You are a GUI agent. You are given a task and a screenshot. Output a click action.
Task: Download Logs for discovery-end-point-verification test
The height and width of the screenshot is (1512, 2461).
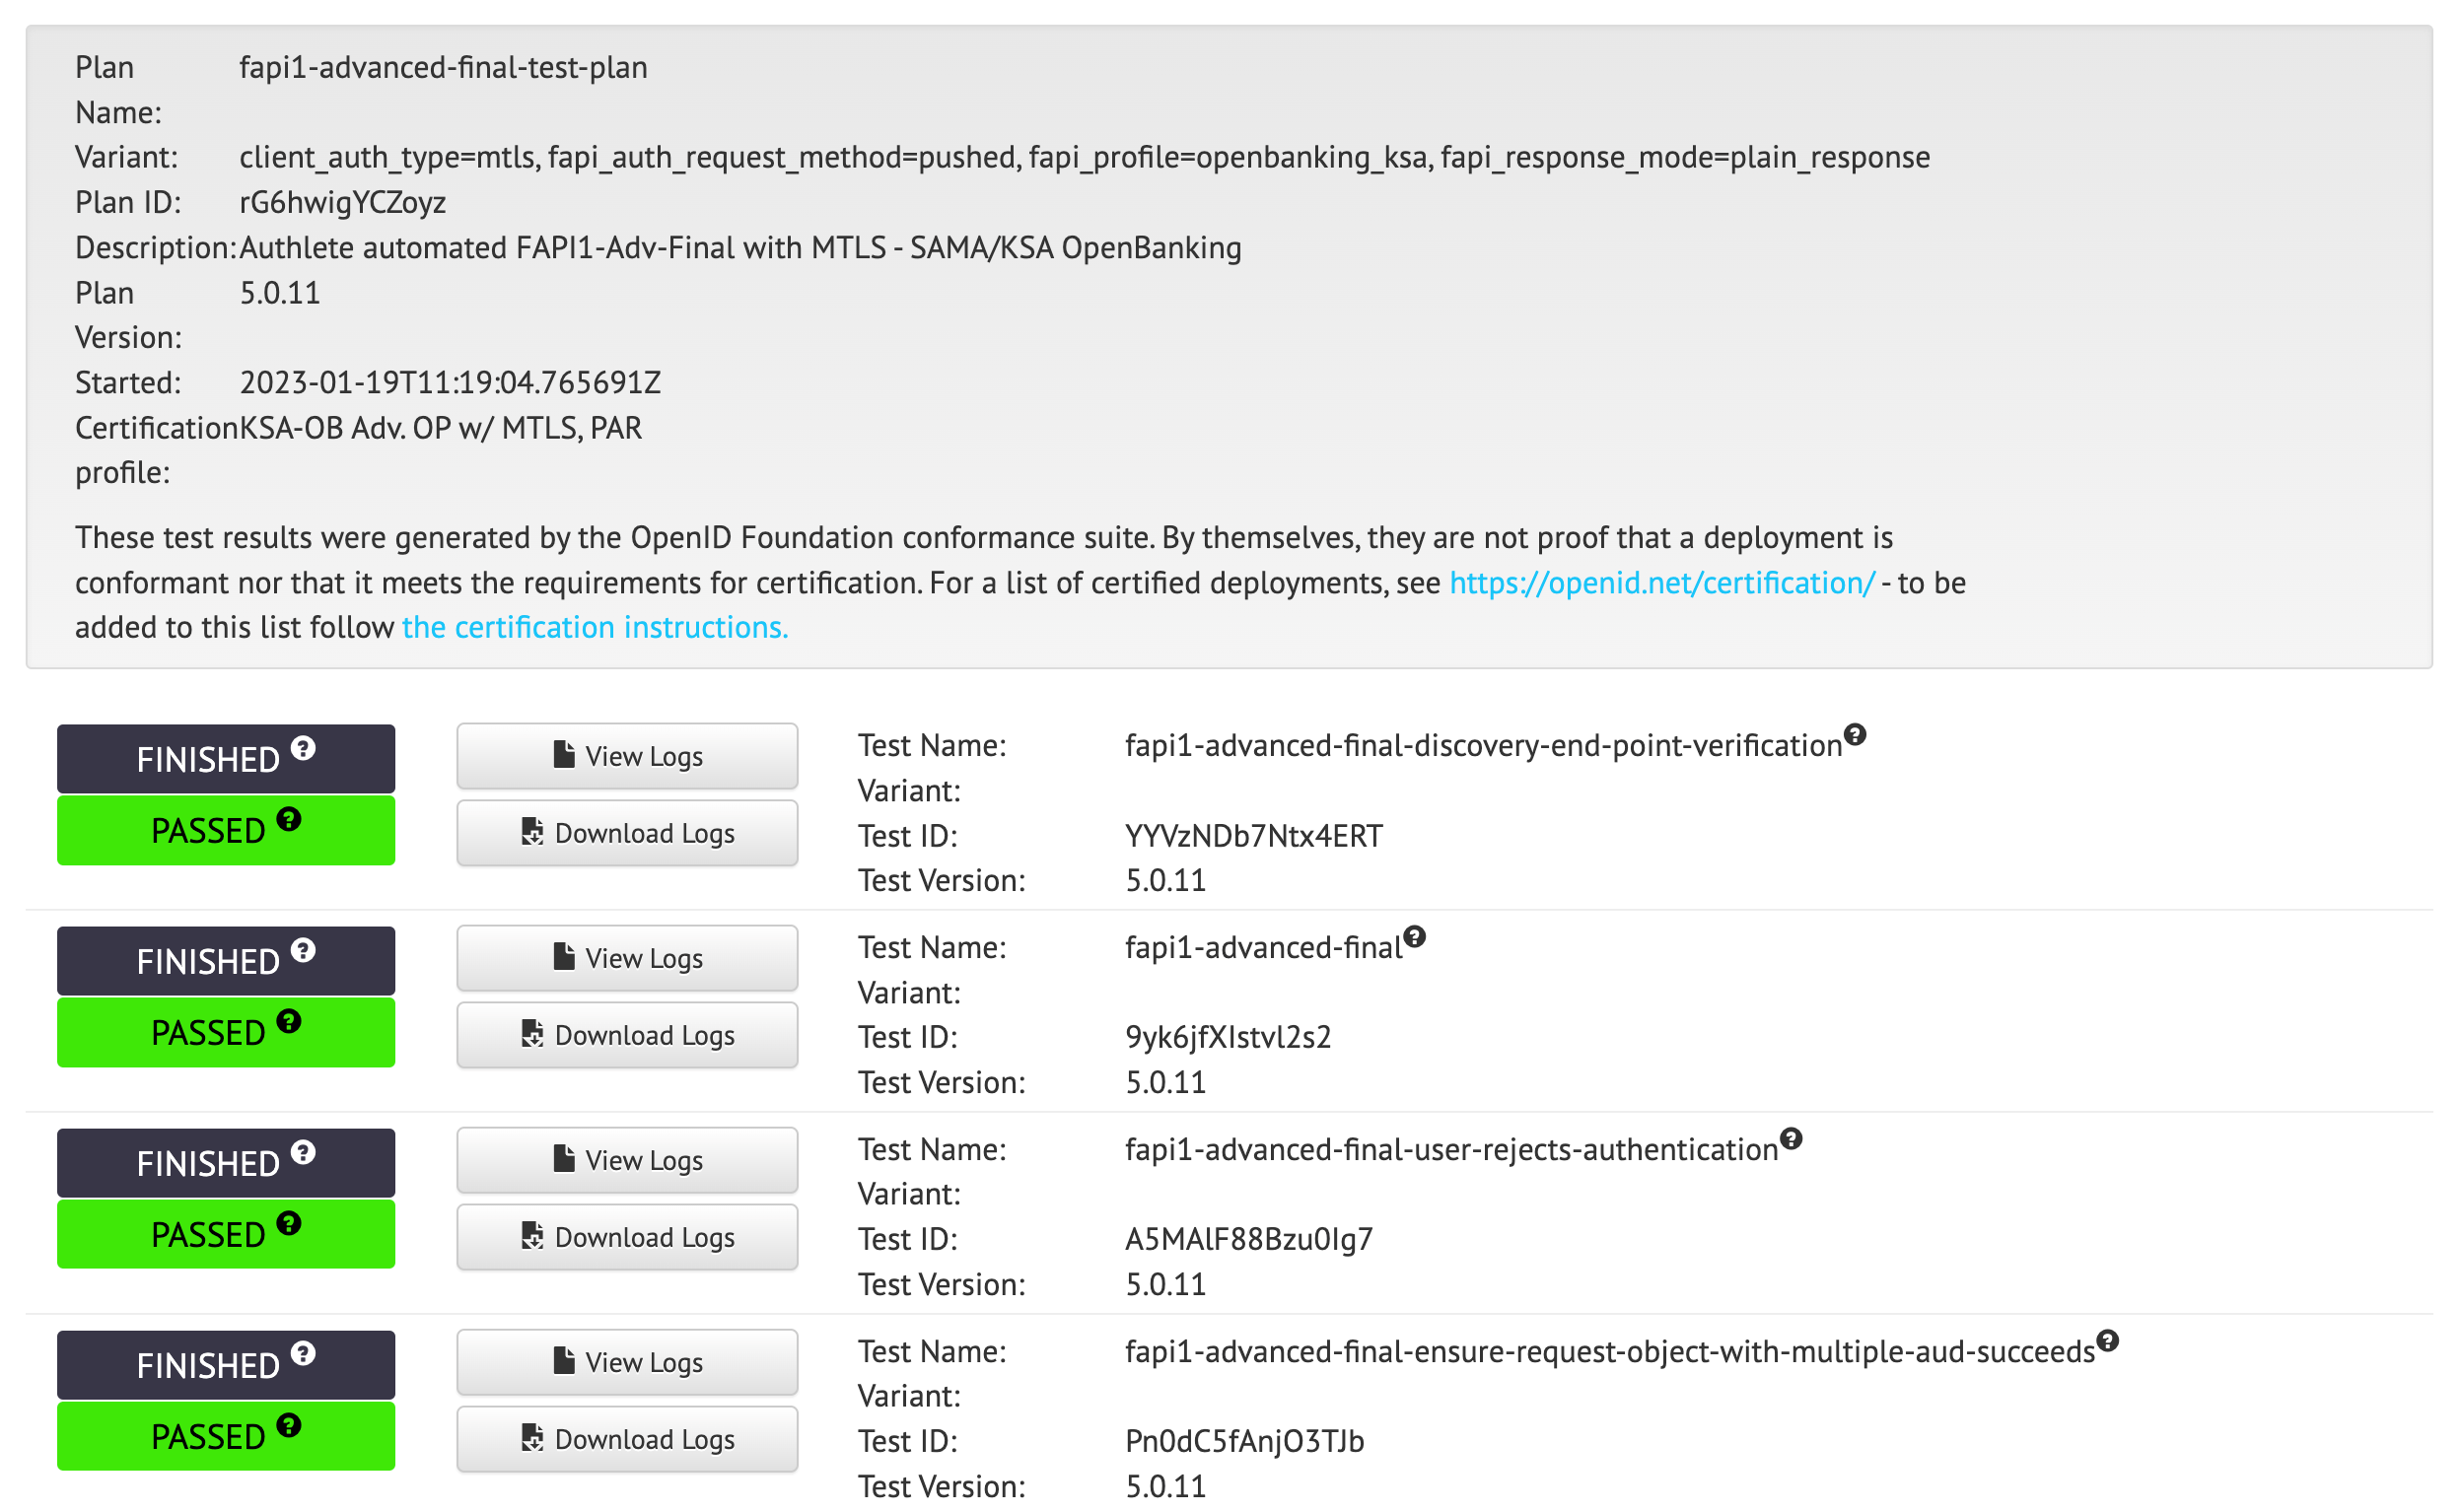click(627, 833)
